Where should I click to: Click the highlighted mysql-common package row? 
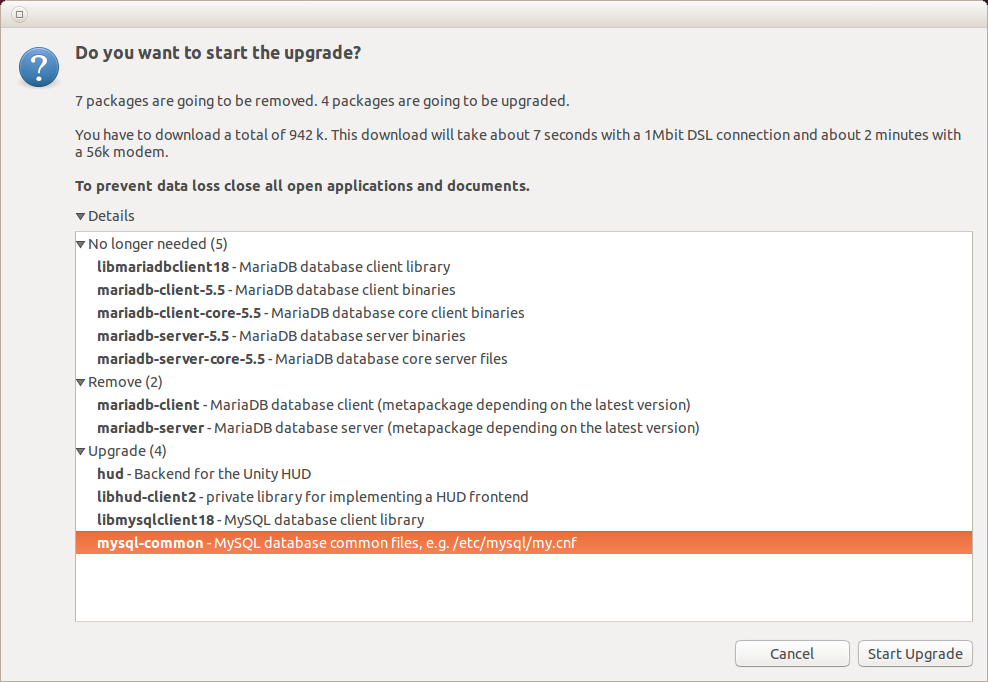point(336,543)
